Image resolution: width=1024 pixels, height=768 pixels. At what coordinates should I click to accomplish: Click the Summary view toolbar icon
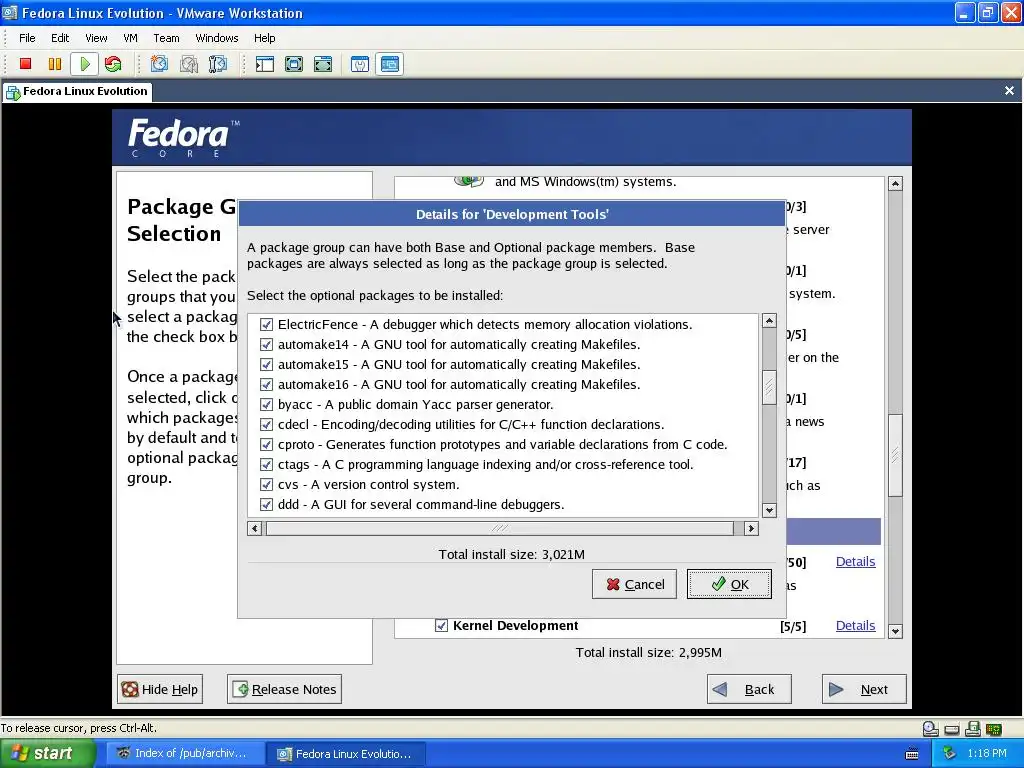(x=360, y=64)
